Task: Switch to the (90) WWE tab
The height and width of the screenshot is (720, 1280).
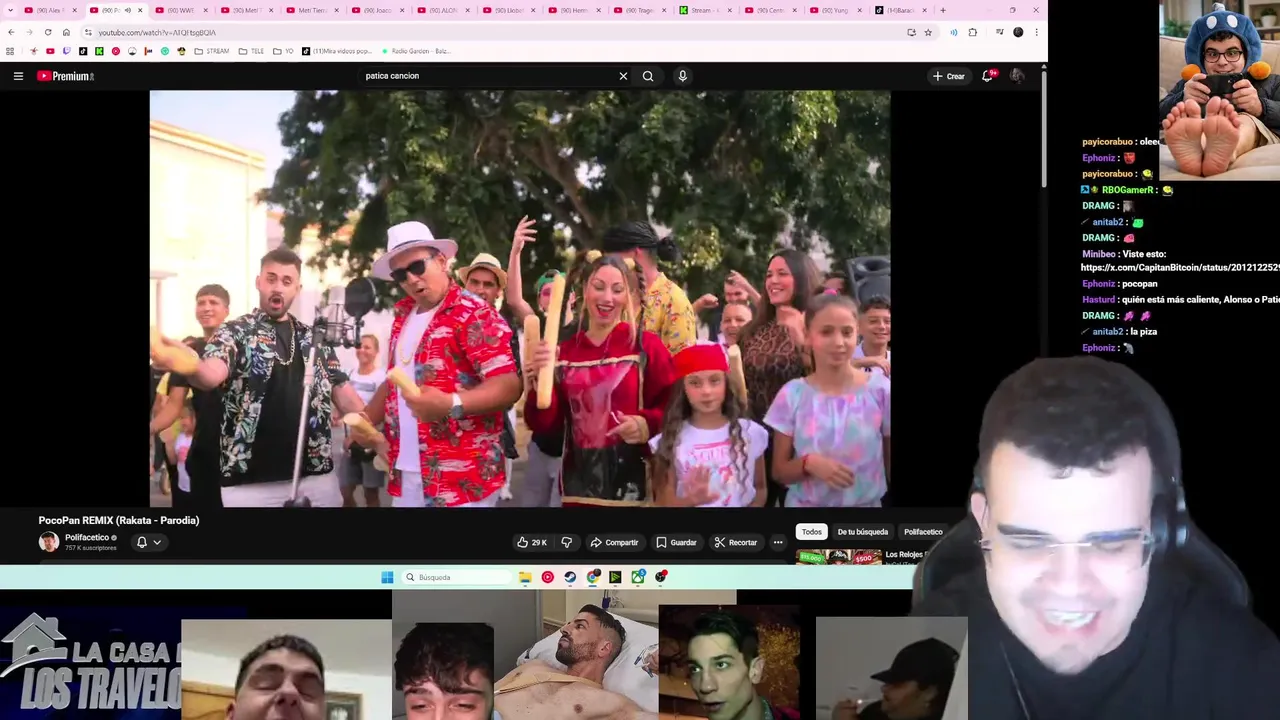Action: click(180, 10)
